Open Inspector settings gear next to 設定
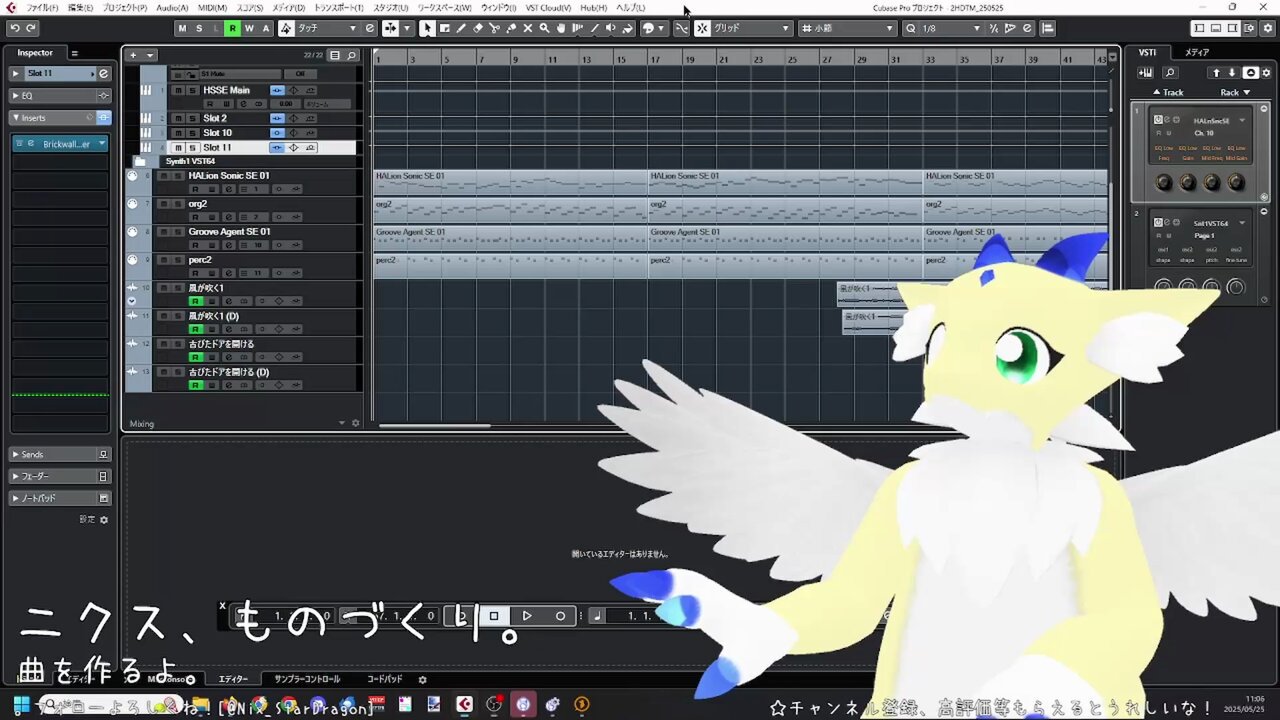1280x720 pixels. click(x=104, y=520)
